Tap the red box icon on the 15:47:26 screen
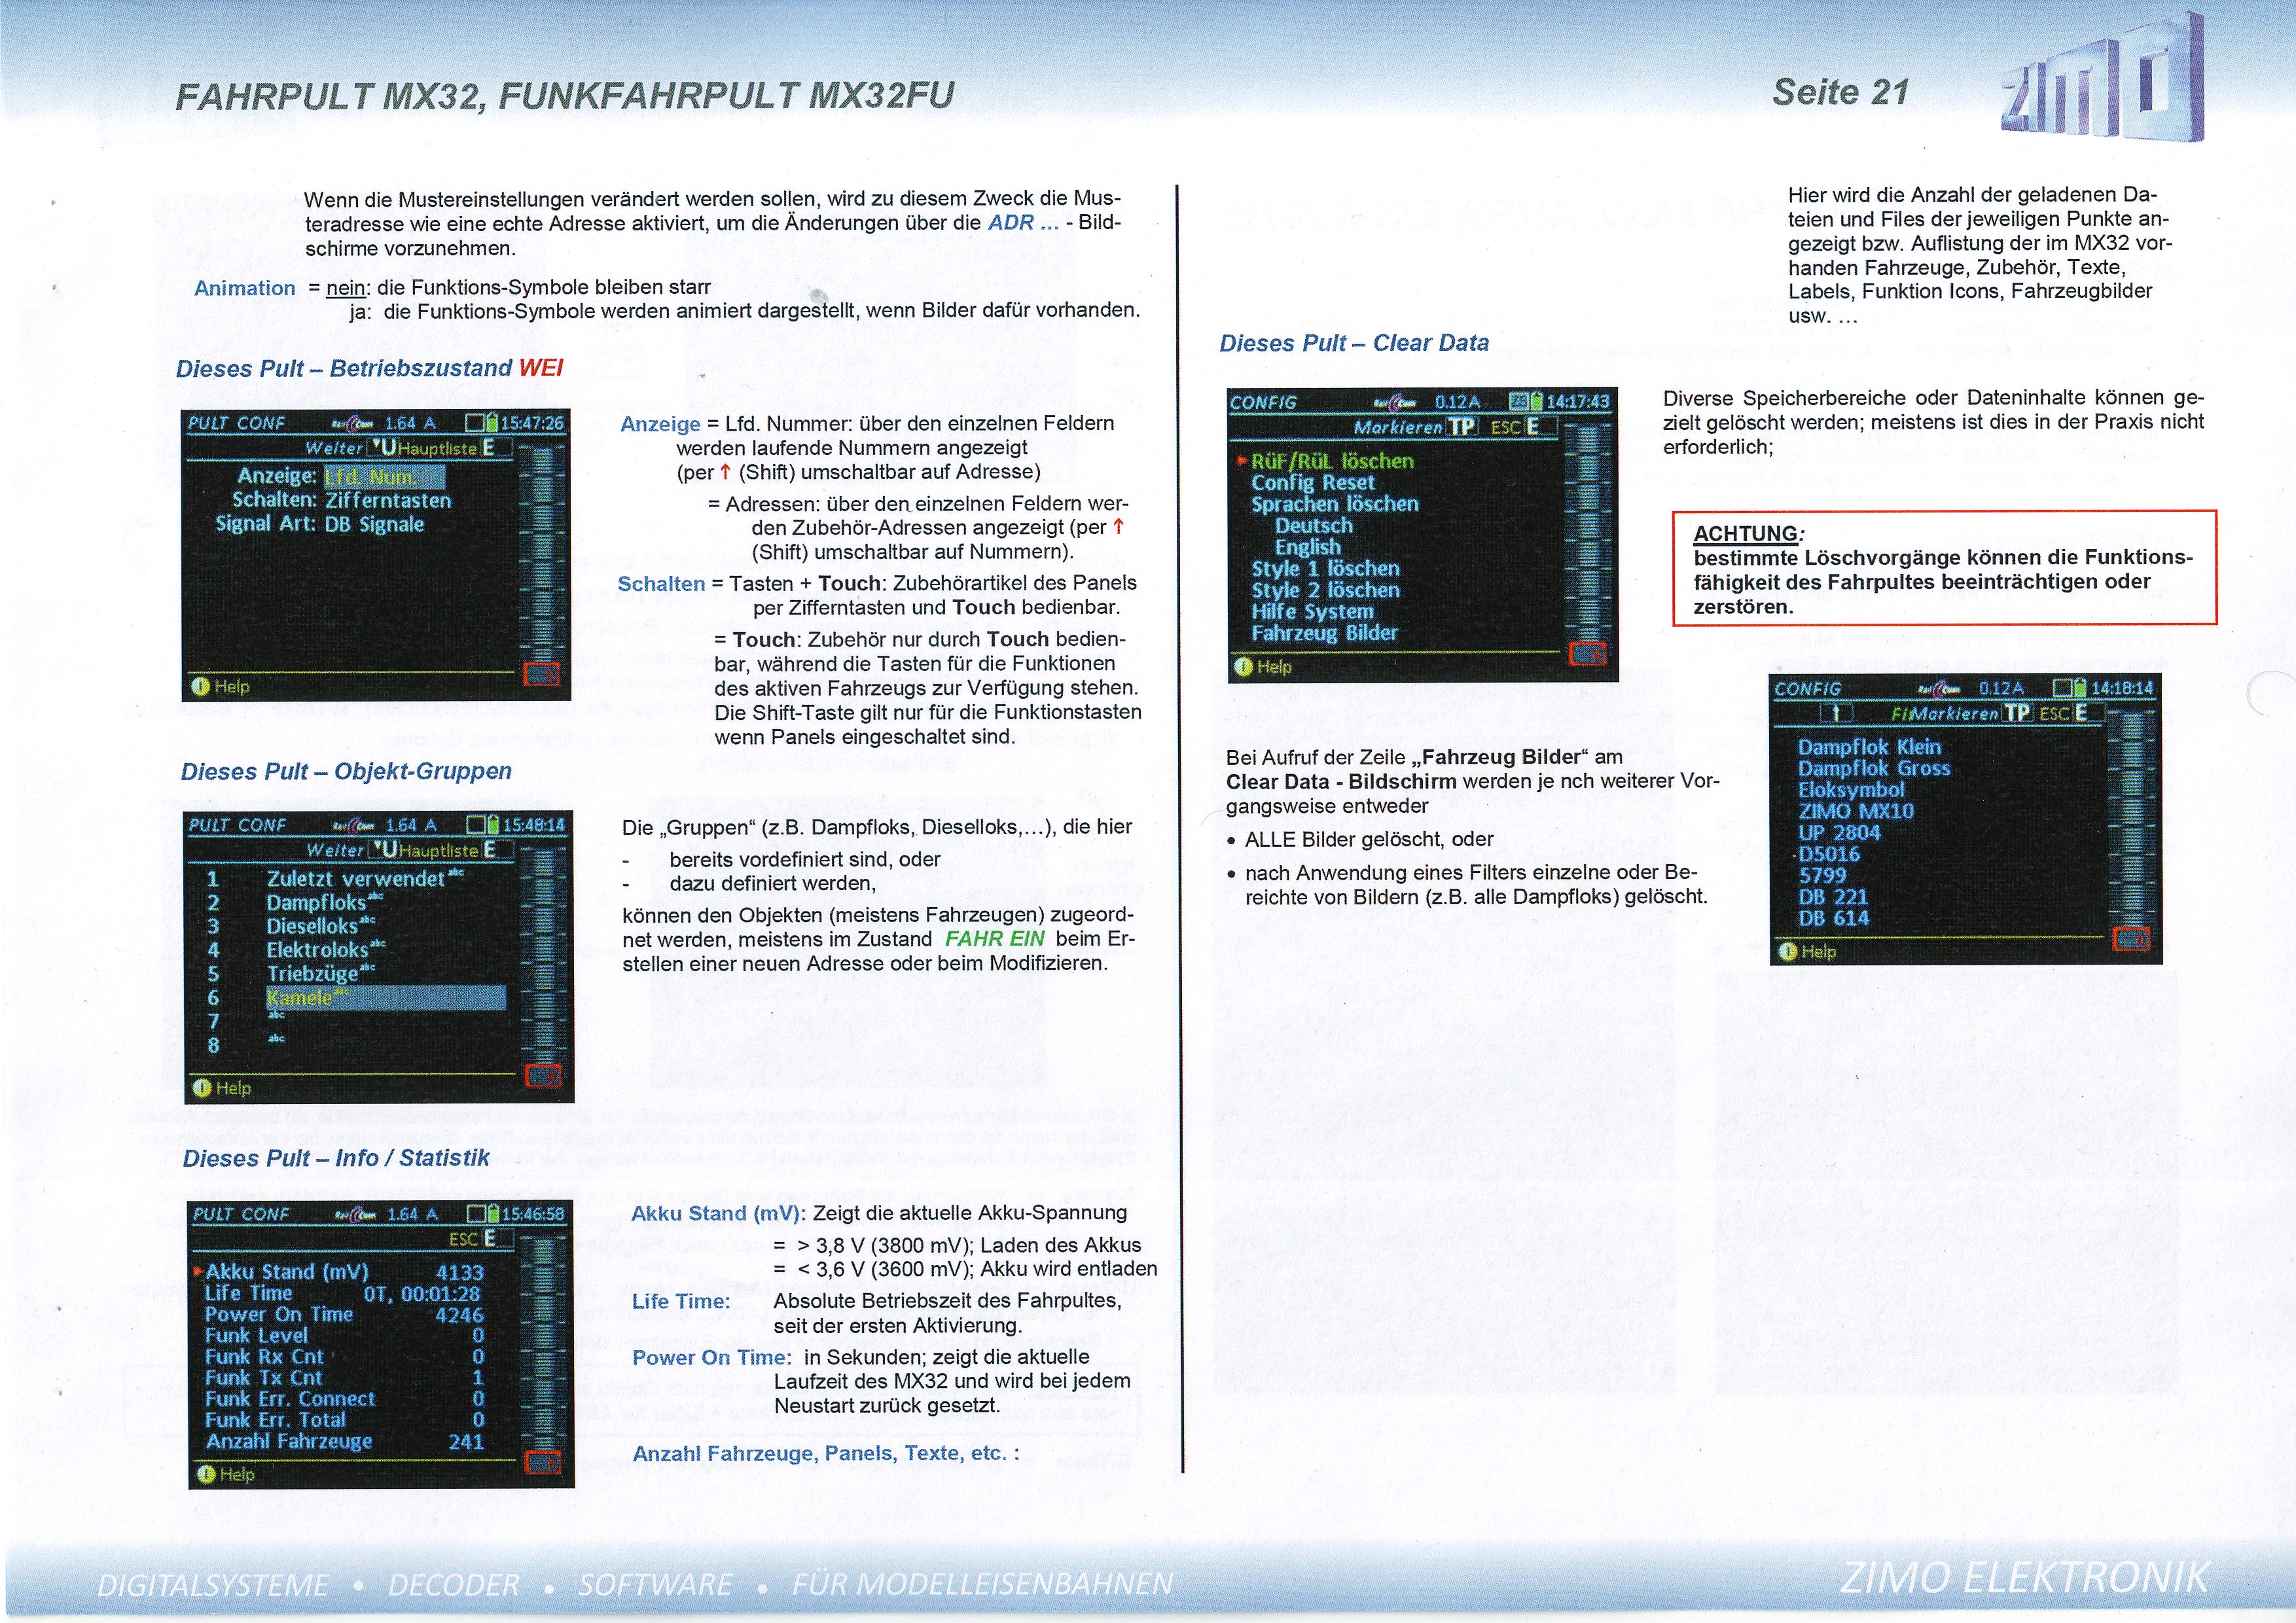2296x1623 pixels. (542, 674)
